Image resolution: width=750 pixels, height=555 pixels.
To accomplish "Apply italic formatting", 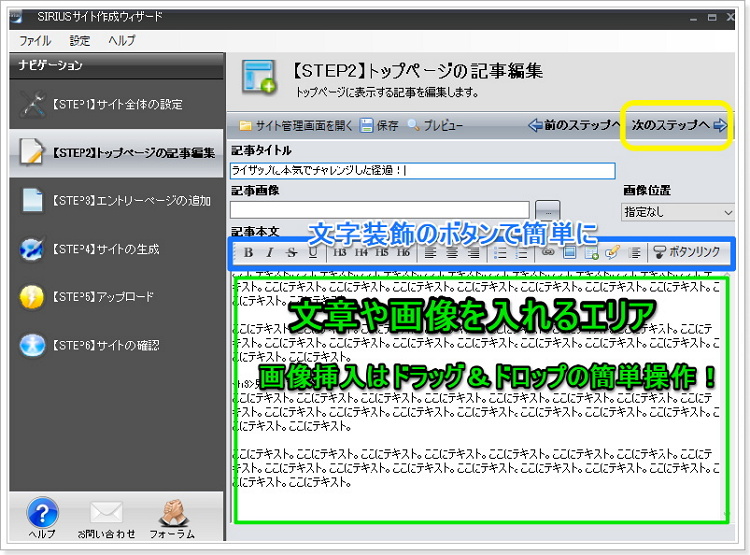I will pyautogui.click(x=270, y=253).
